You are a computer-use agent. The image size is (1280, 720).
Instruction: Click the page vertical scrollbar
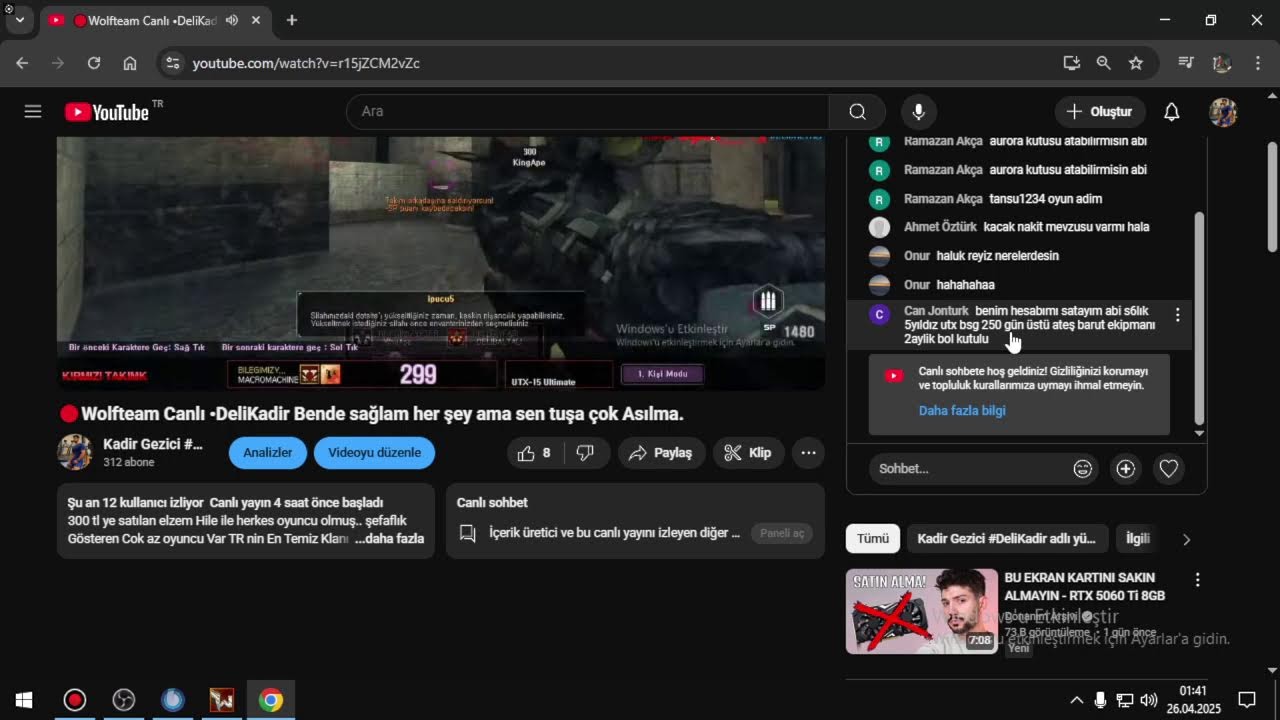point(1272,196)
